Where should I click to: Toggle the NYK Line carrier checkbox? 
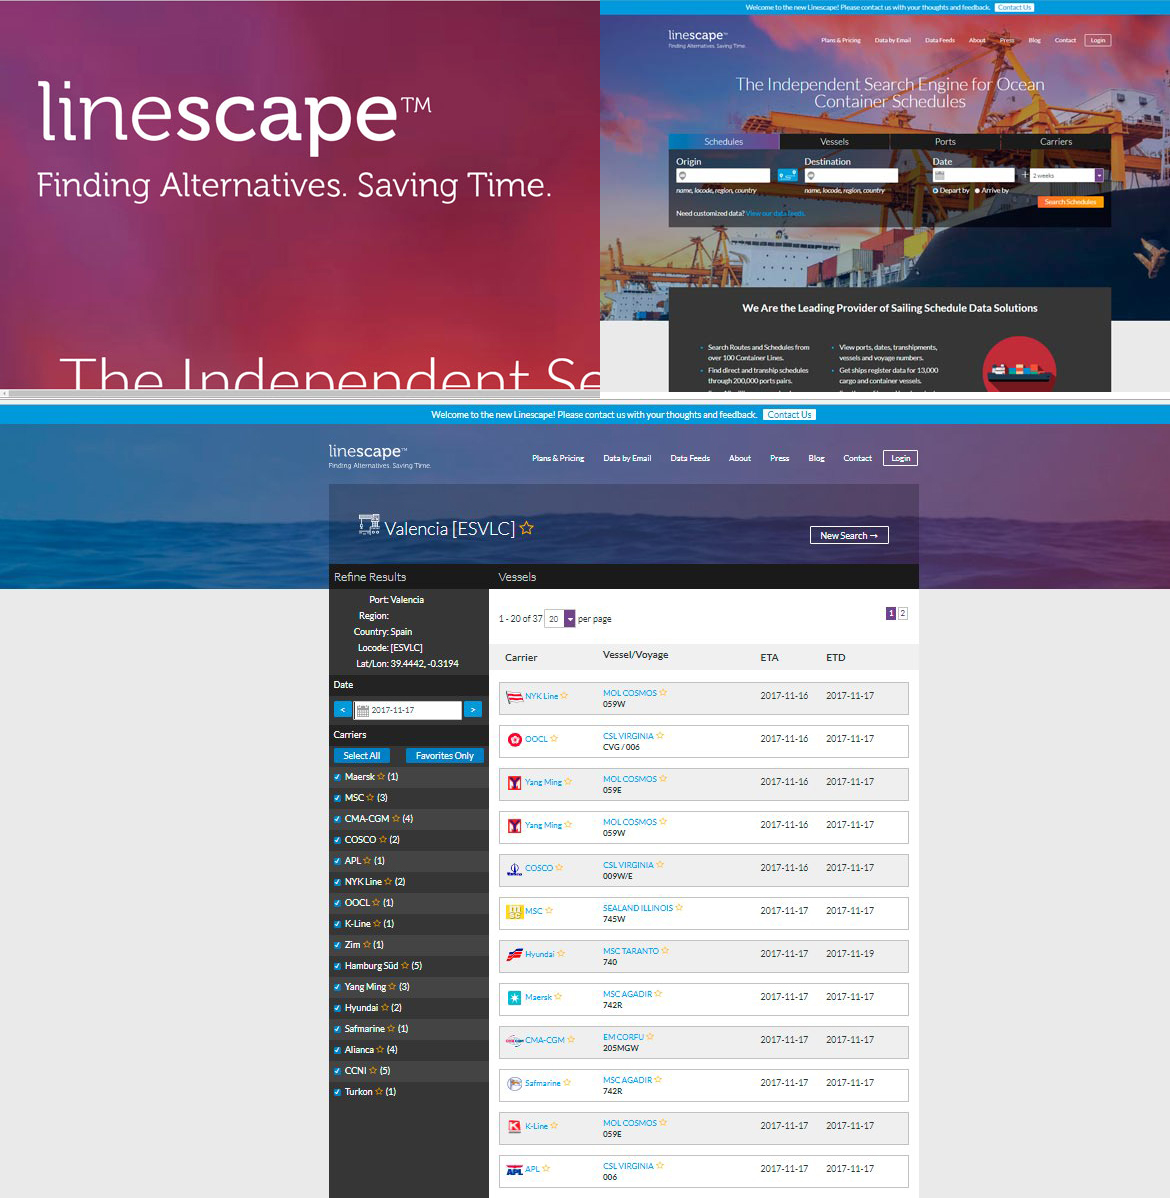[x=338, y=882]
